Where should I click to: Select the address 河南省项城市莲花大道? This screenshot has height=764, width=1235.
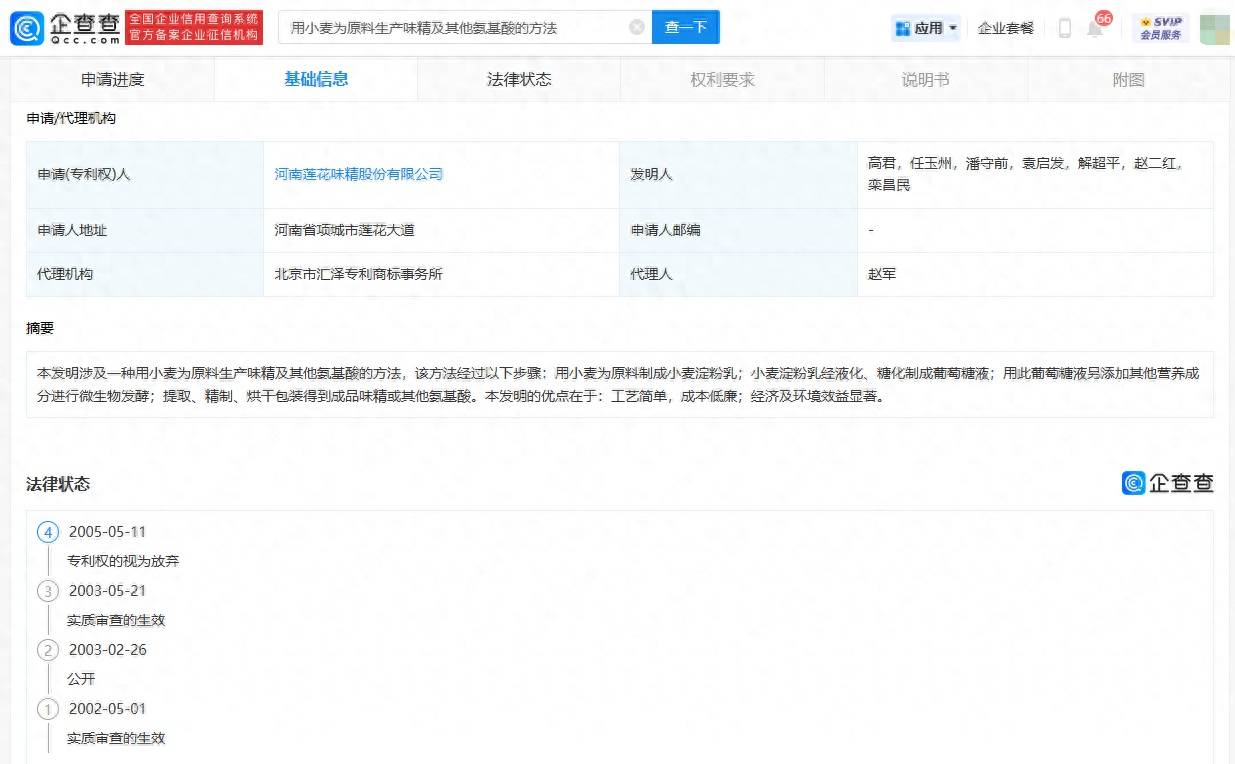(345, 230)
